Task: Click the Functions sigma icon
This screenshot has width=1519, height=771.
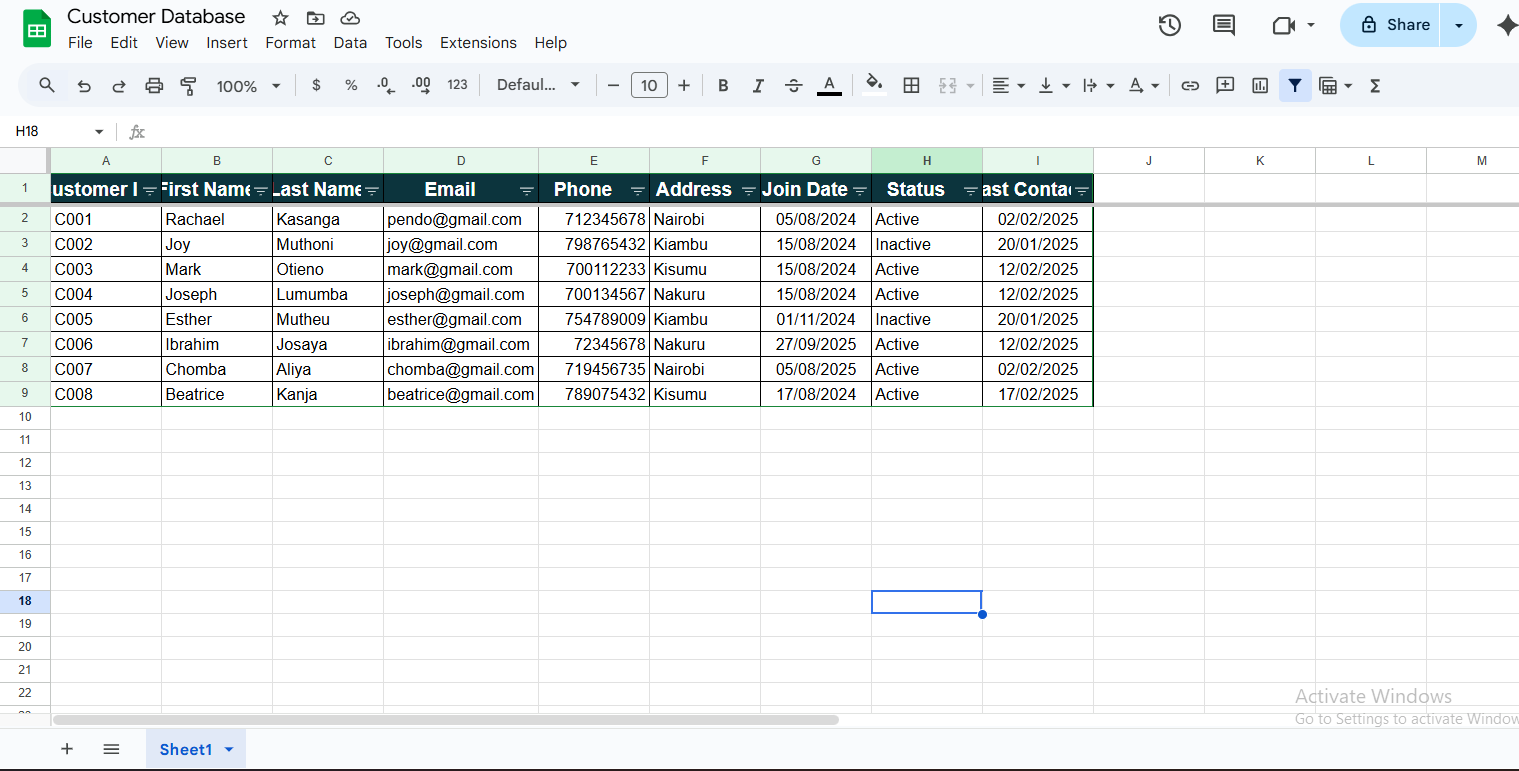Action: (1375, 85)
